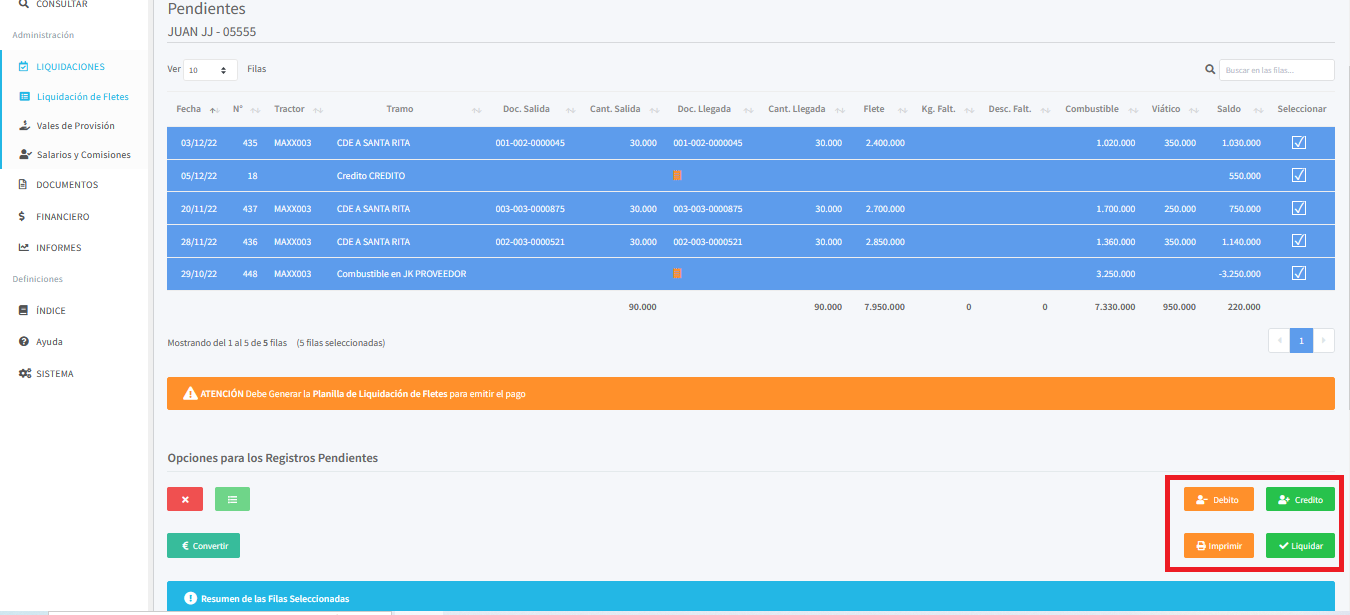1350x615 pixels.
Task: Click the orange marker in Credito CREDITO row
Action: click(678, 176)
